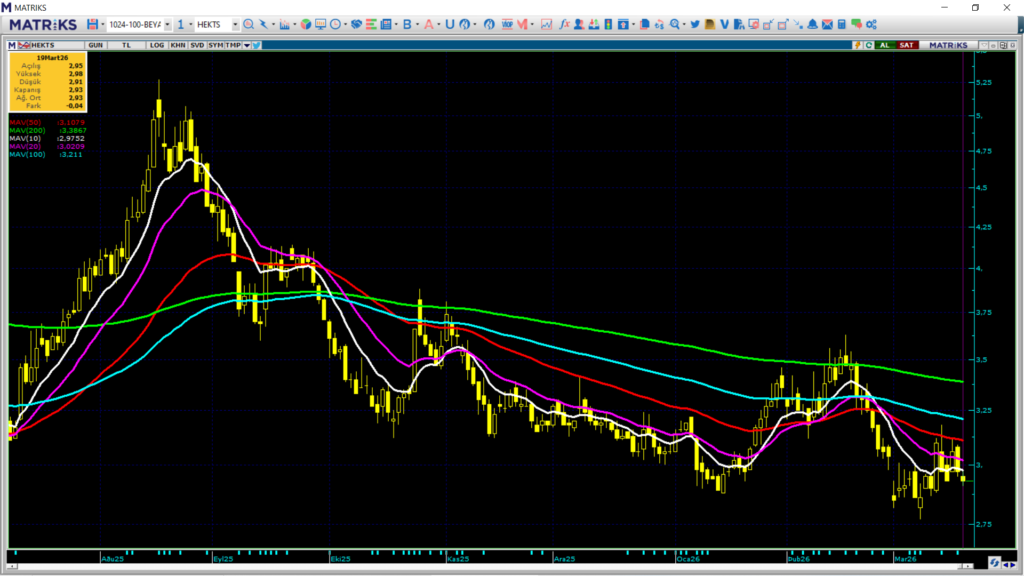Image resolution: width=1024 pixels, height=576 pixels.
Task: Toggle the TL currency option
Action: click(x=126, y=45)
